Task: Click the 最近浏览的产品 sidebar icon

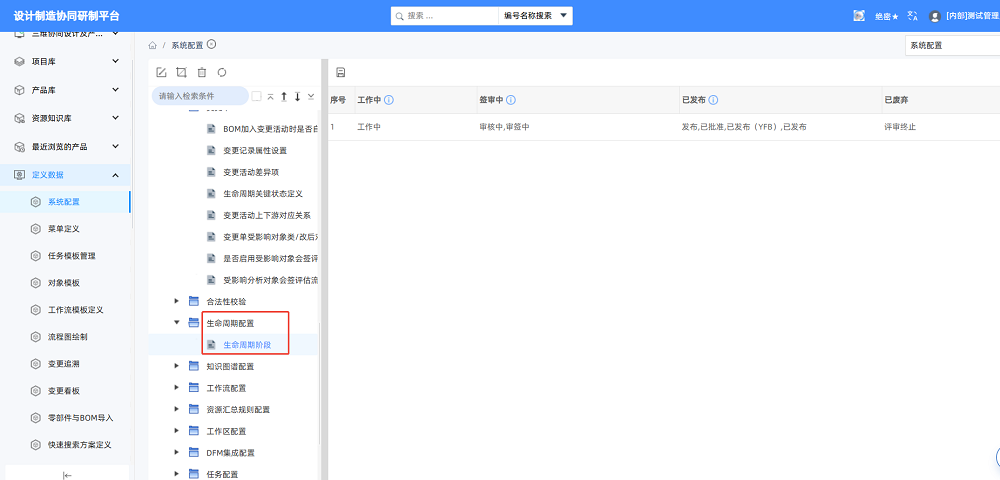Action: [x=19, y=147]
